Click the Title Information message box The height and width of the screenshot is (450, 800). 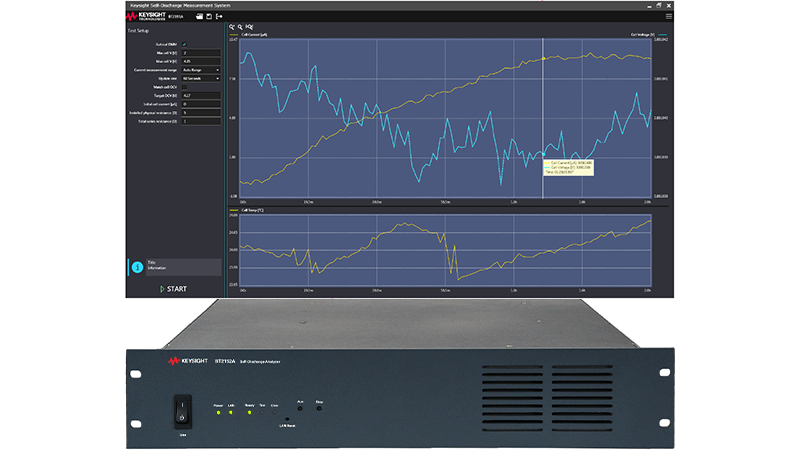point(184,267)
